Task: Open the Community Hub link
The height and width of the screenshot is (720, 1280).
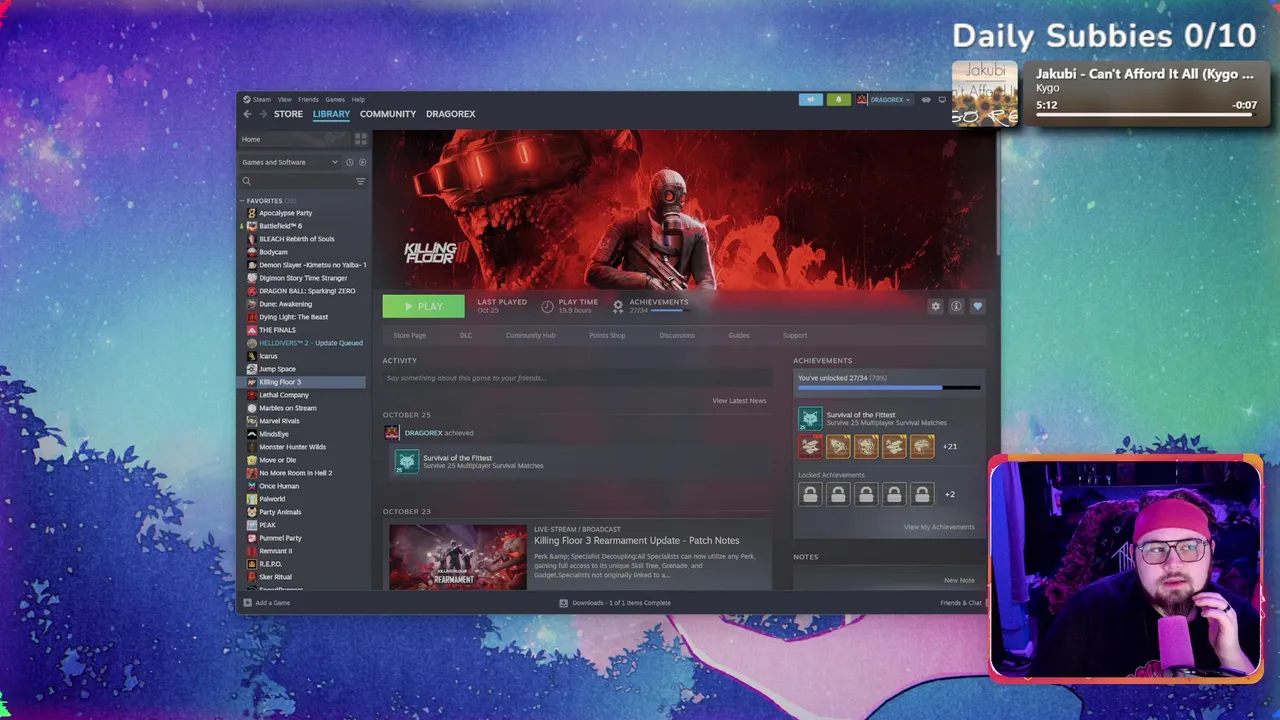Action: click(x=530, y=335)
